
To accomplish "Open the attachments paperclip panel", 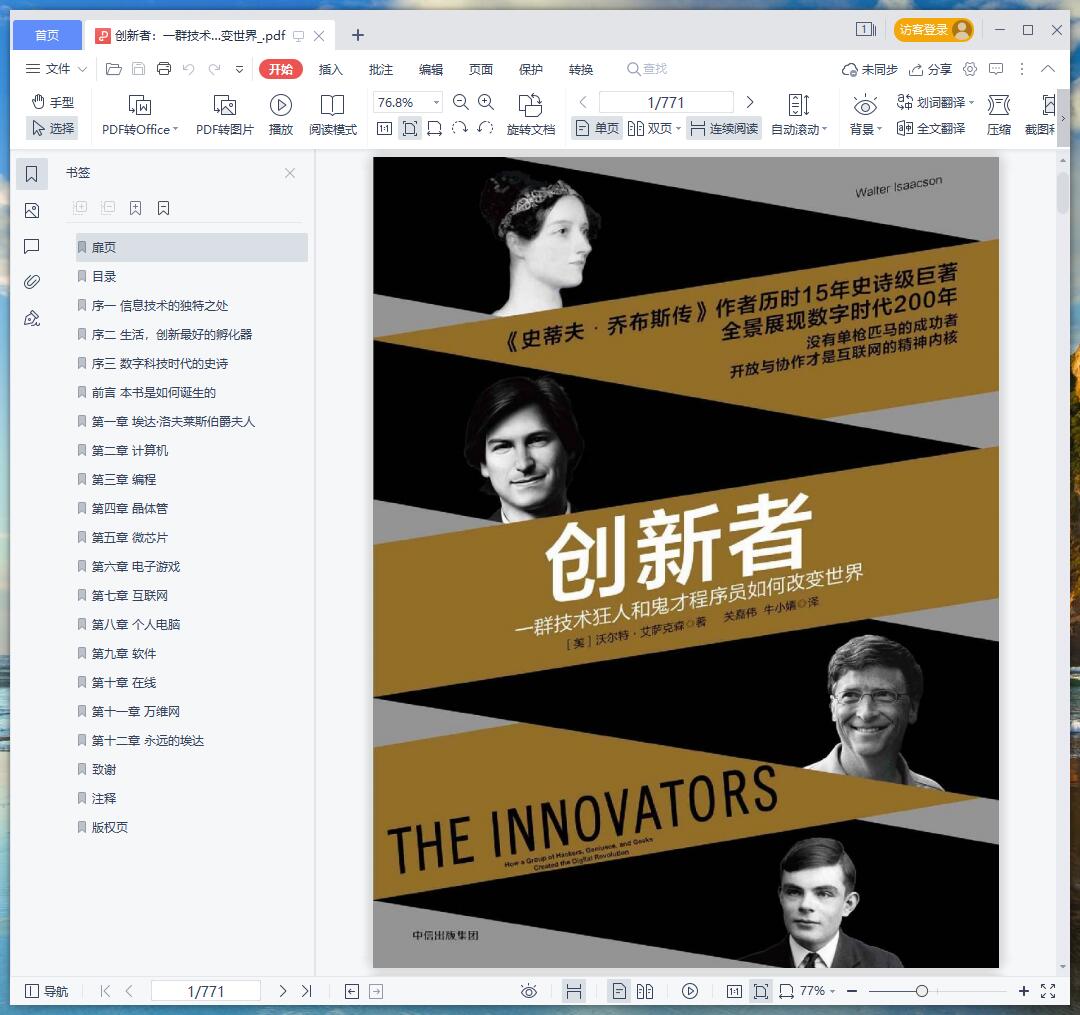I will click(32, 282).
